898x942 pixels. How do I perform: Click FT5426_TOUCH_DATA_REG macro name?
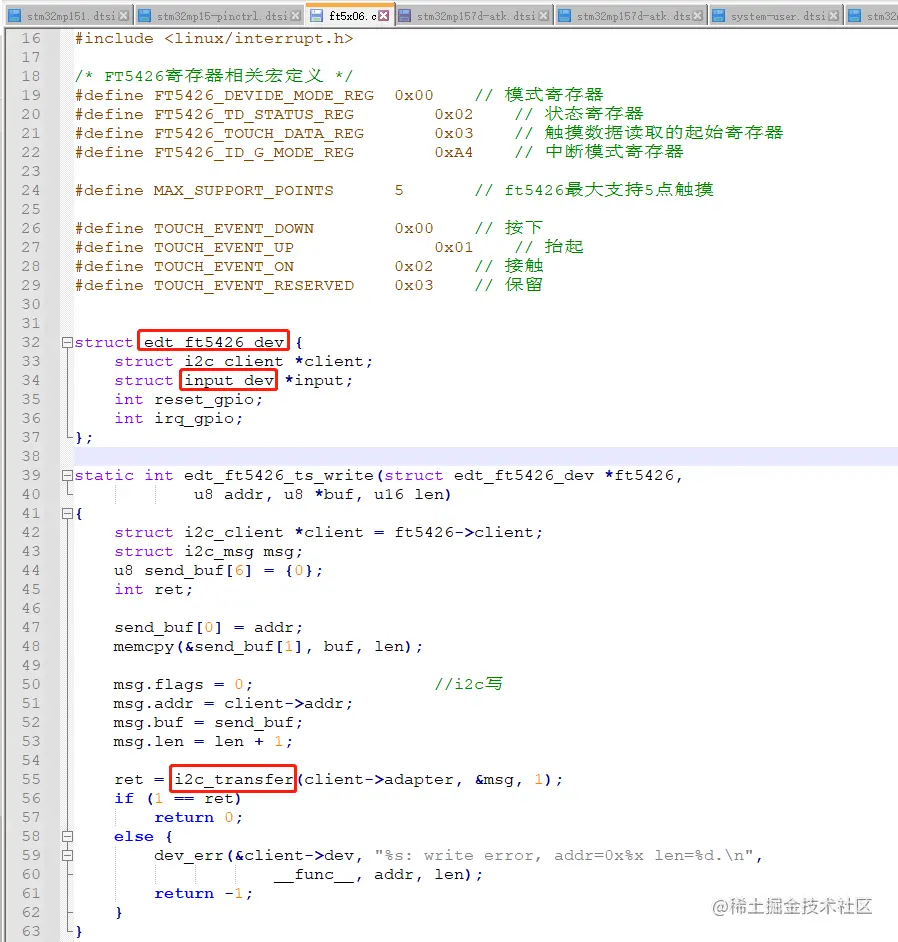pyautogui.click(x=259, y=133)
